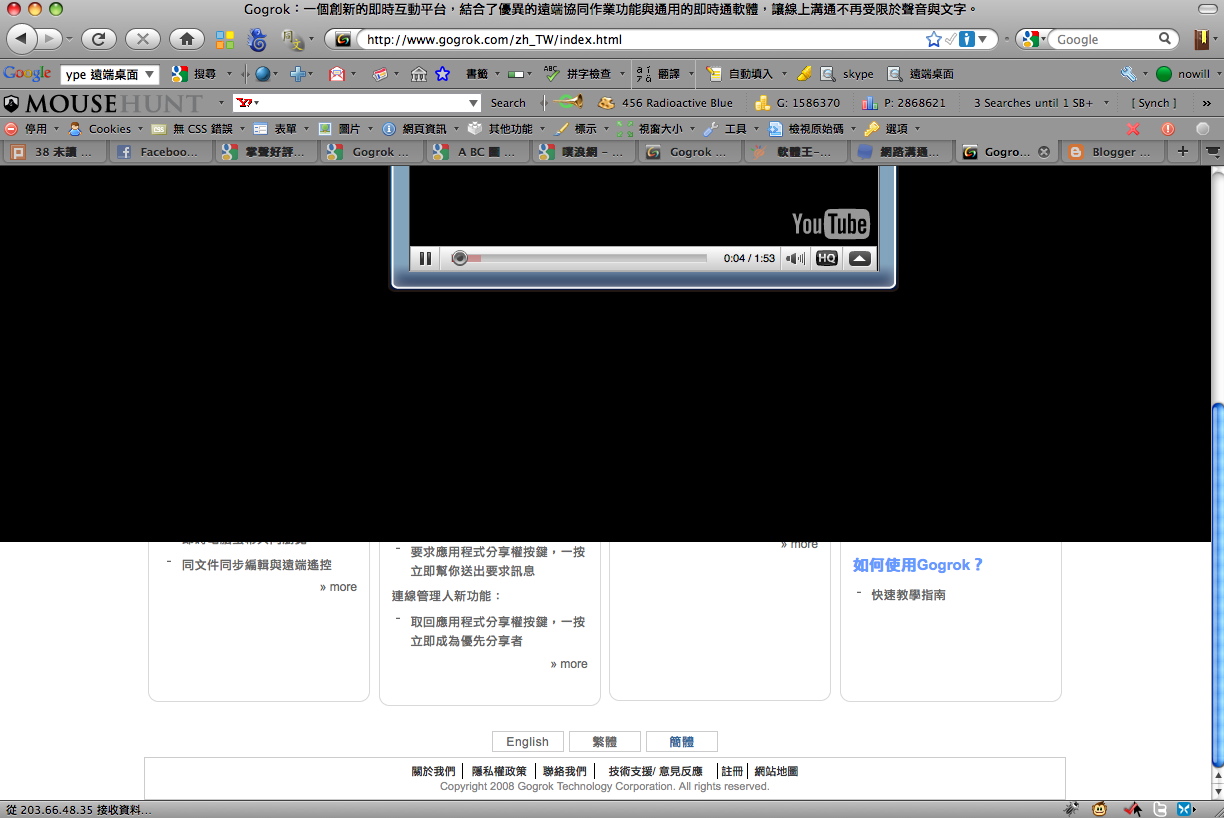This screenshot has height=818, width=1224.
Task: Click the colorful squares toolbar icon
Action: [x=225, y=39]
